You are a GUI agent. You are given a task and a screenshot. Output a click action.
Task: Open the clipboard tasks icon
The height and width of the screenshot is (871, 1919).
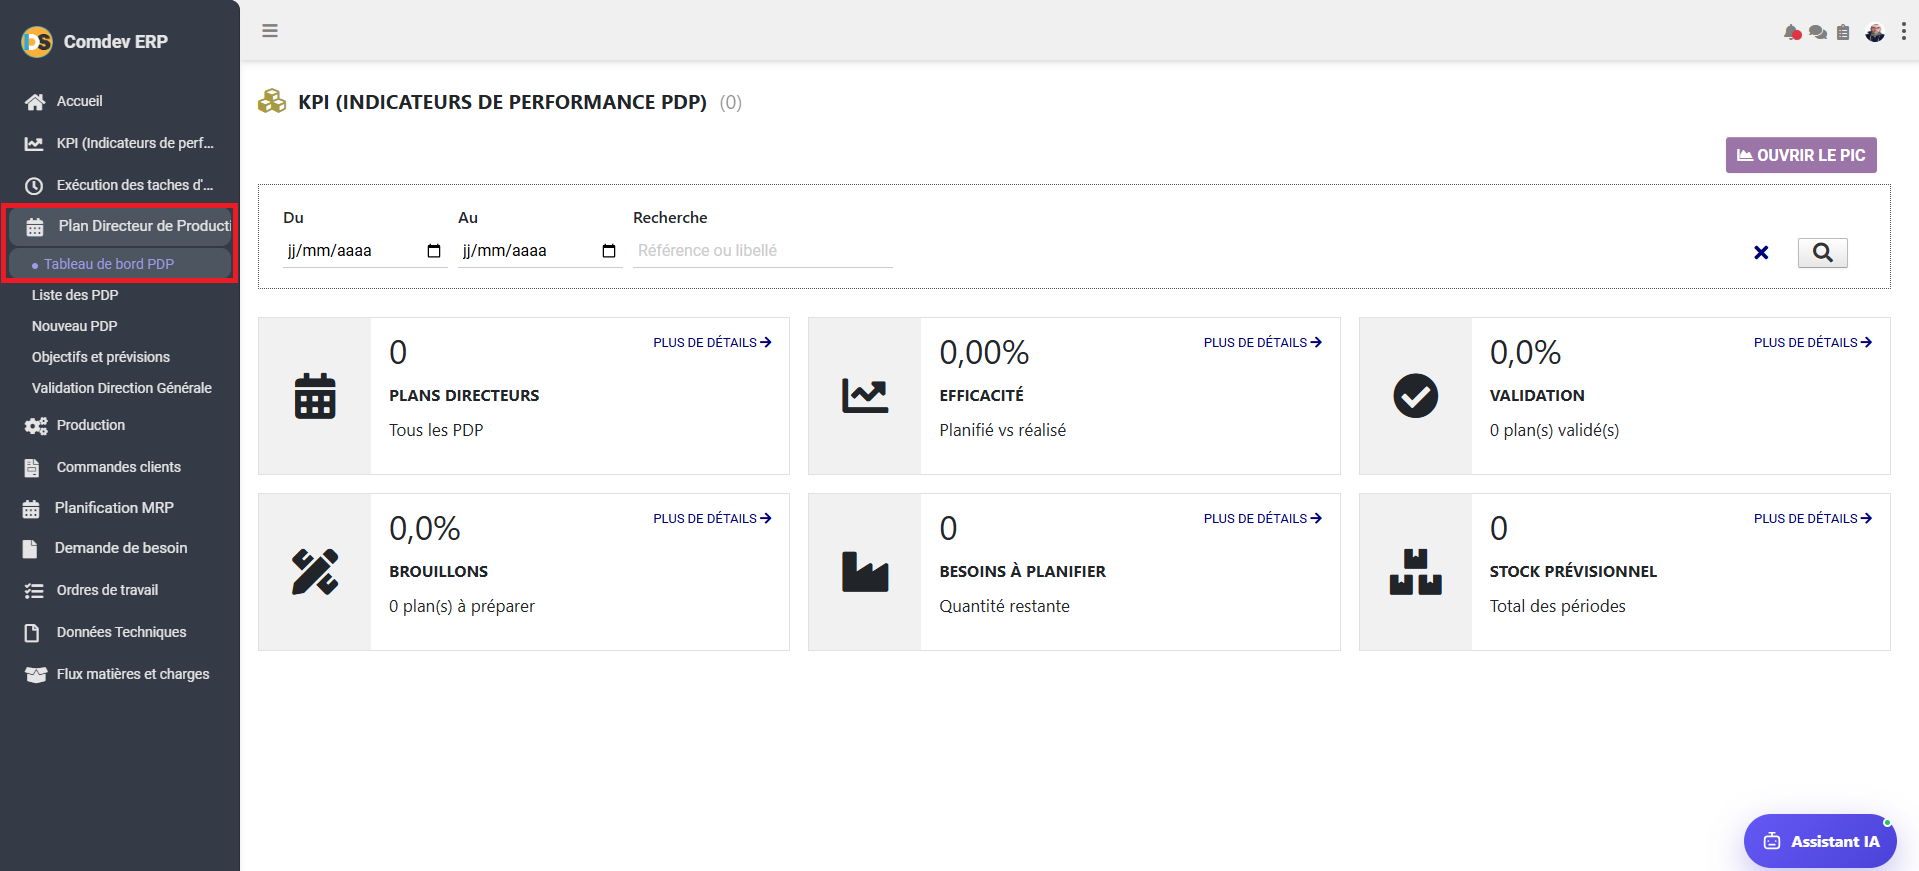click(x=1843, y=32)
